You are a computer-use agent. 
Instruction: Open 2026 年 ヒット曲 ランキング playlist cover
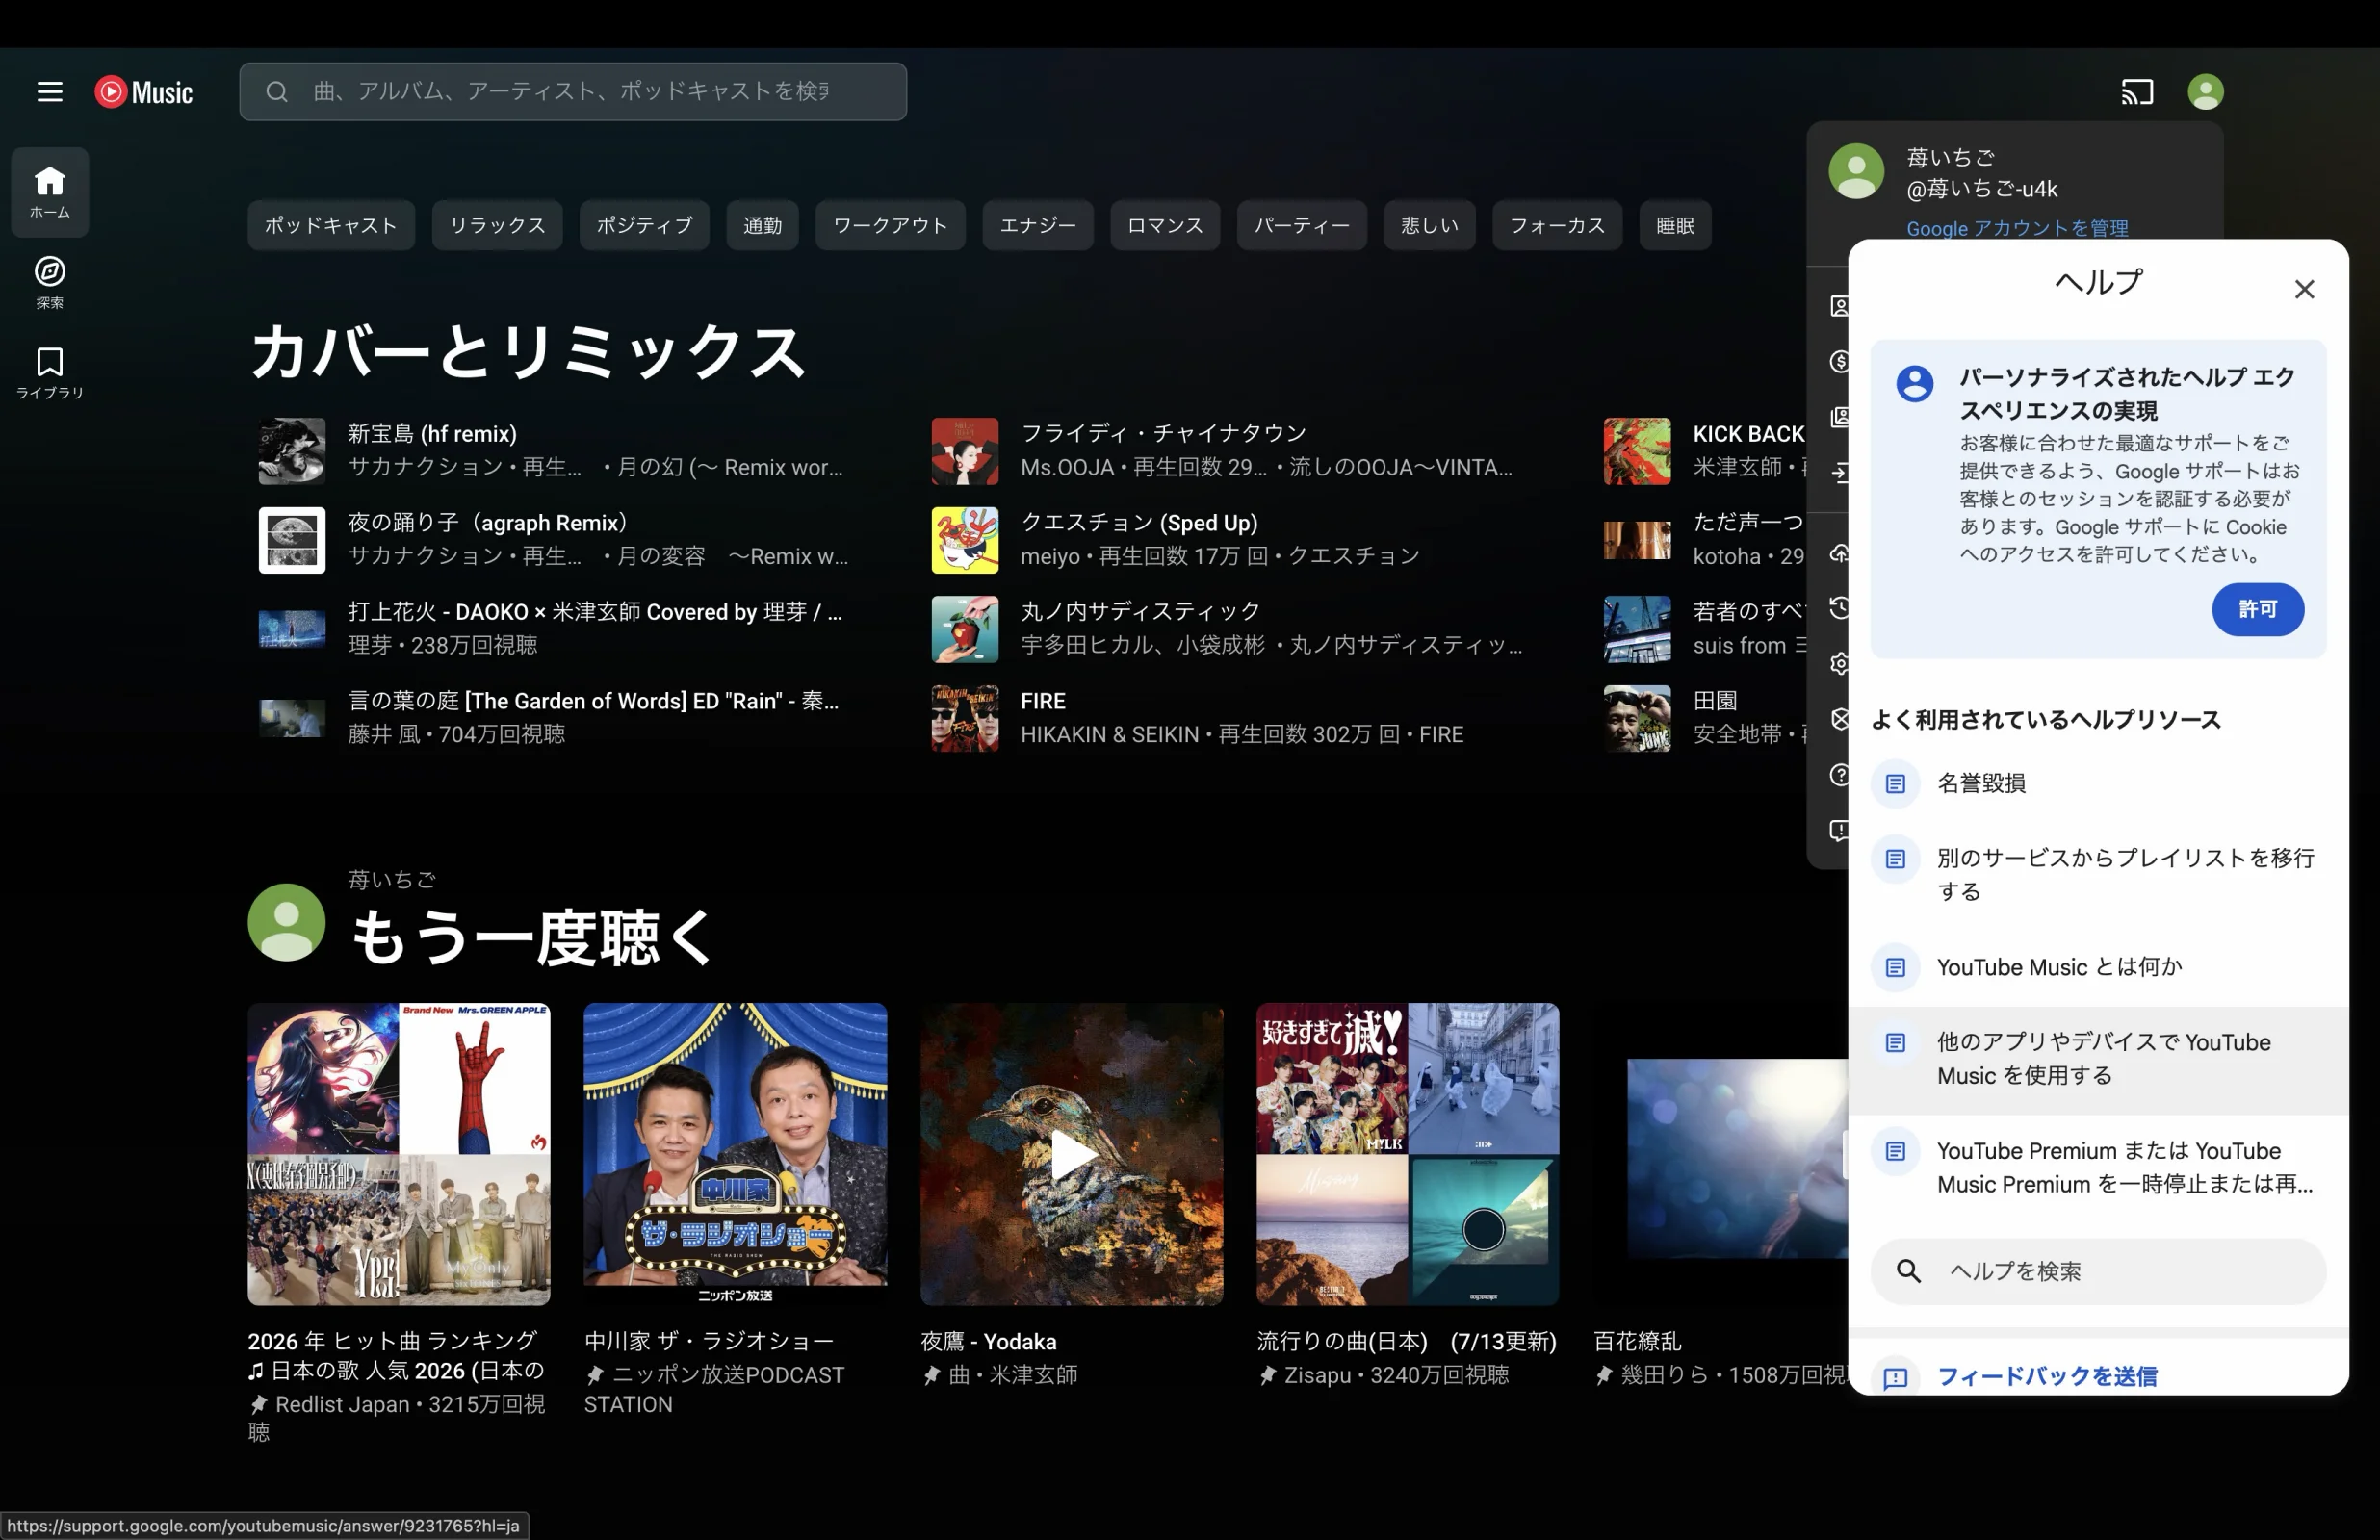(x=399, y=1155)
